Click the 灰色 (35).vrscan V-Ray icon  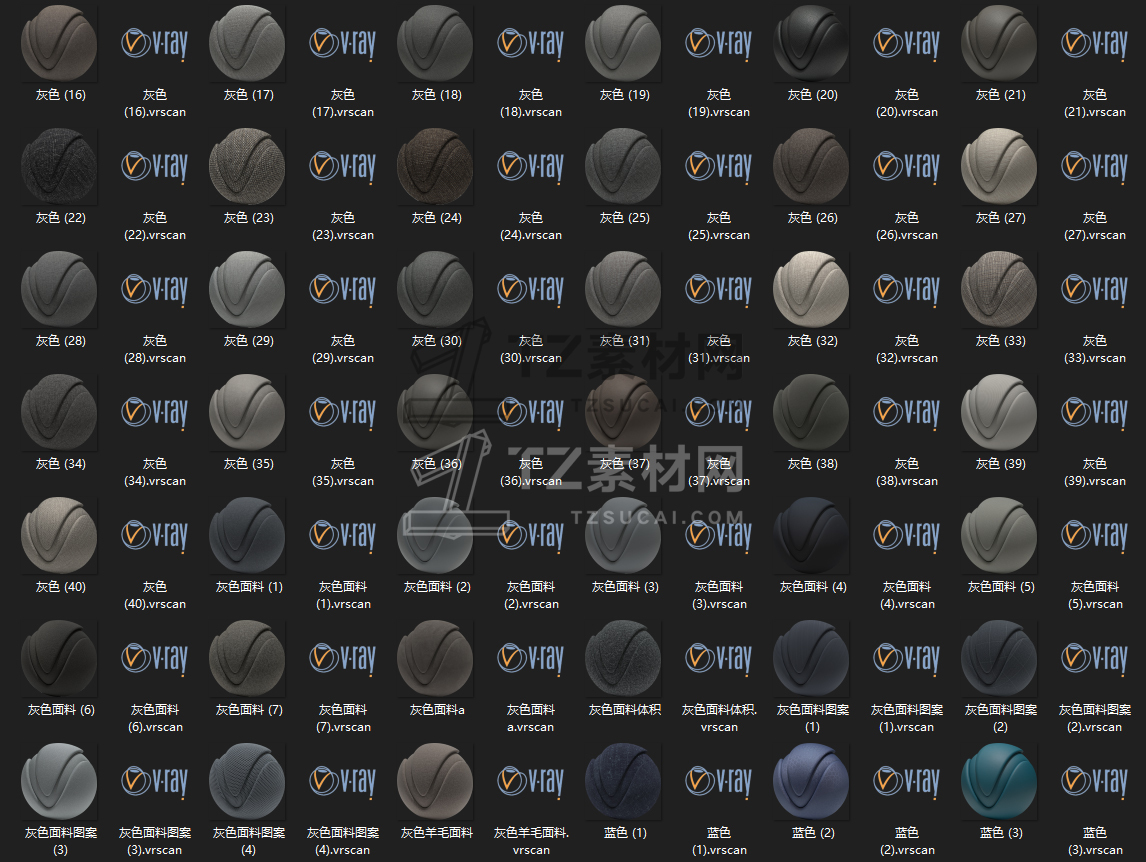342,412
